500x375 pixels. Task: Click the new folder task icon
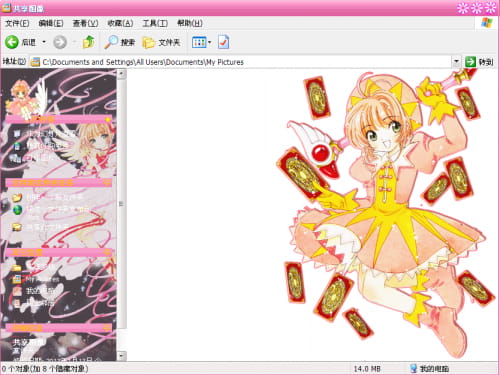point(17,197)
